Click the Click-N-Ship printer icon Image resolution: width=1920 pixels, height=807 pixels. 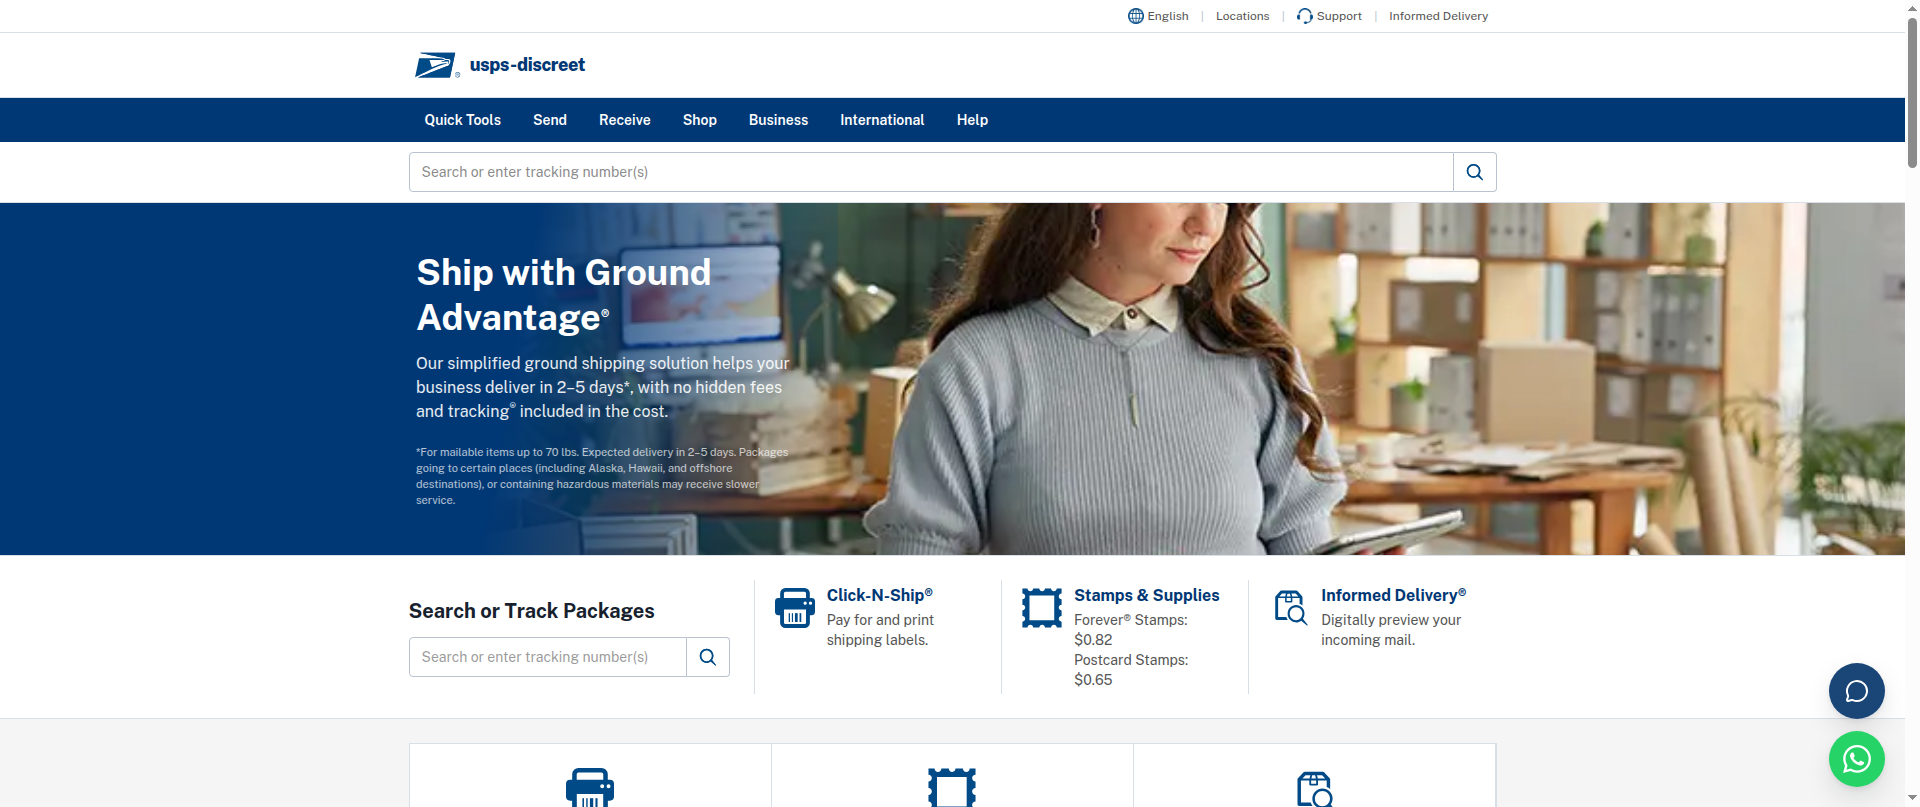[795, 608]
